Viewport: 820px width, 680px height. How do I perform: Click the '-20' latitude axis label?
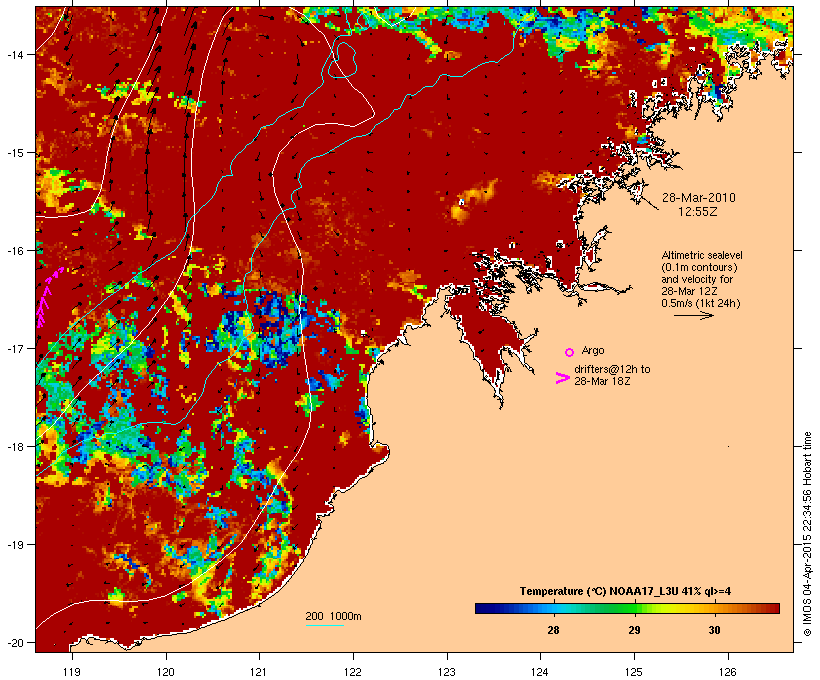(15, 643)
